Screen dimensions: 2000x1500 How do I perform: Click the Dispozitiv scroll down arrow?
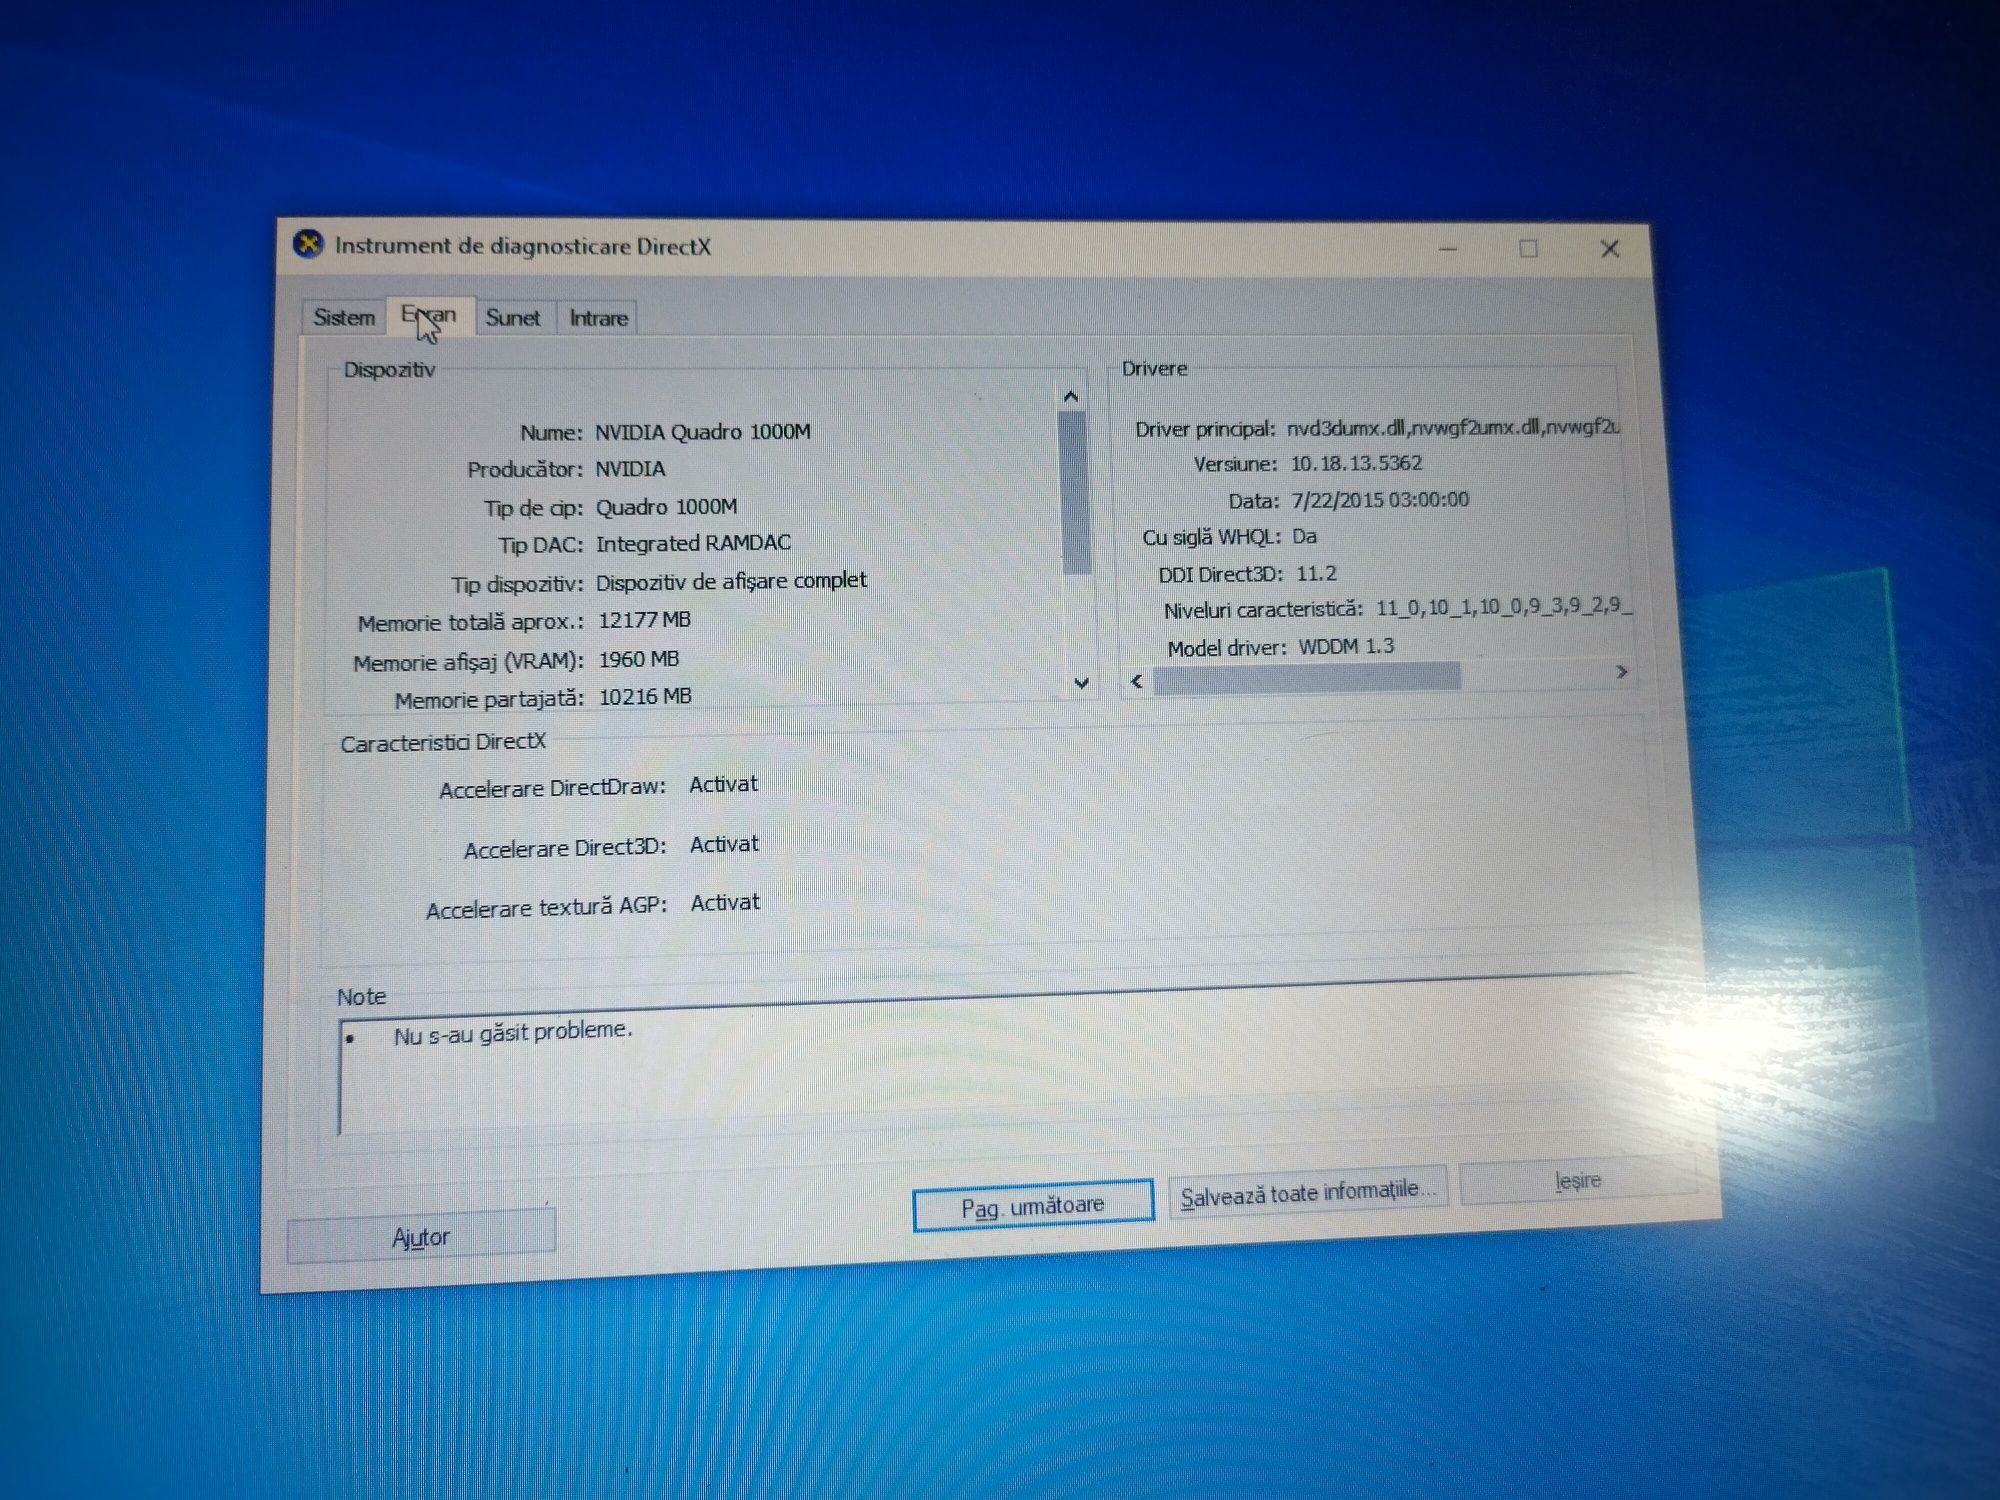pos(1080,683)
